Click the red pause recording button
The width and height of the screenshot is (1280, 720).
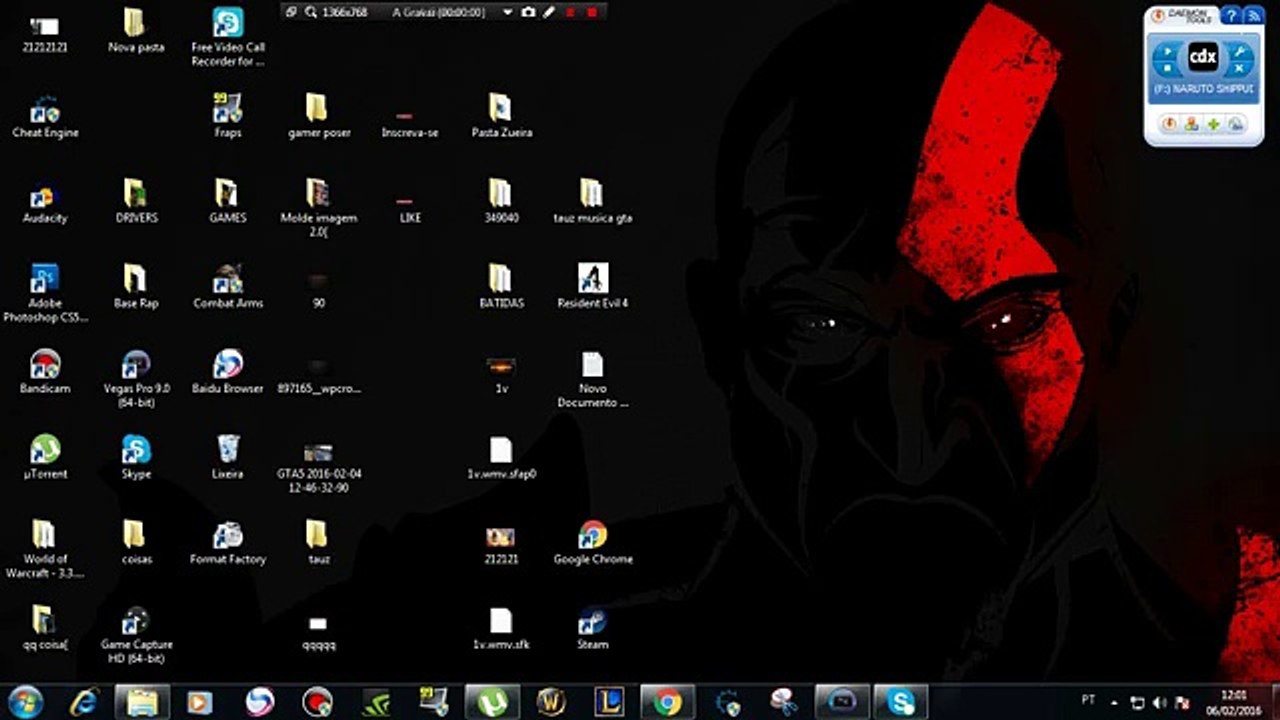pos(571,12)
